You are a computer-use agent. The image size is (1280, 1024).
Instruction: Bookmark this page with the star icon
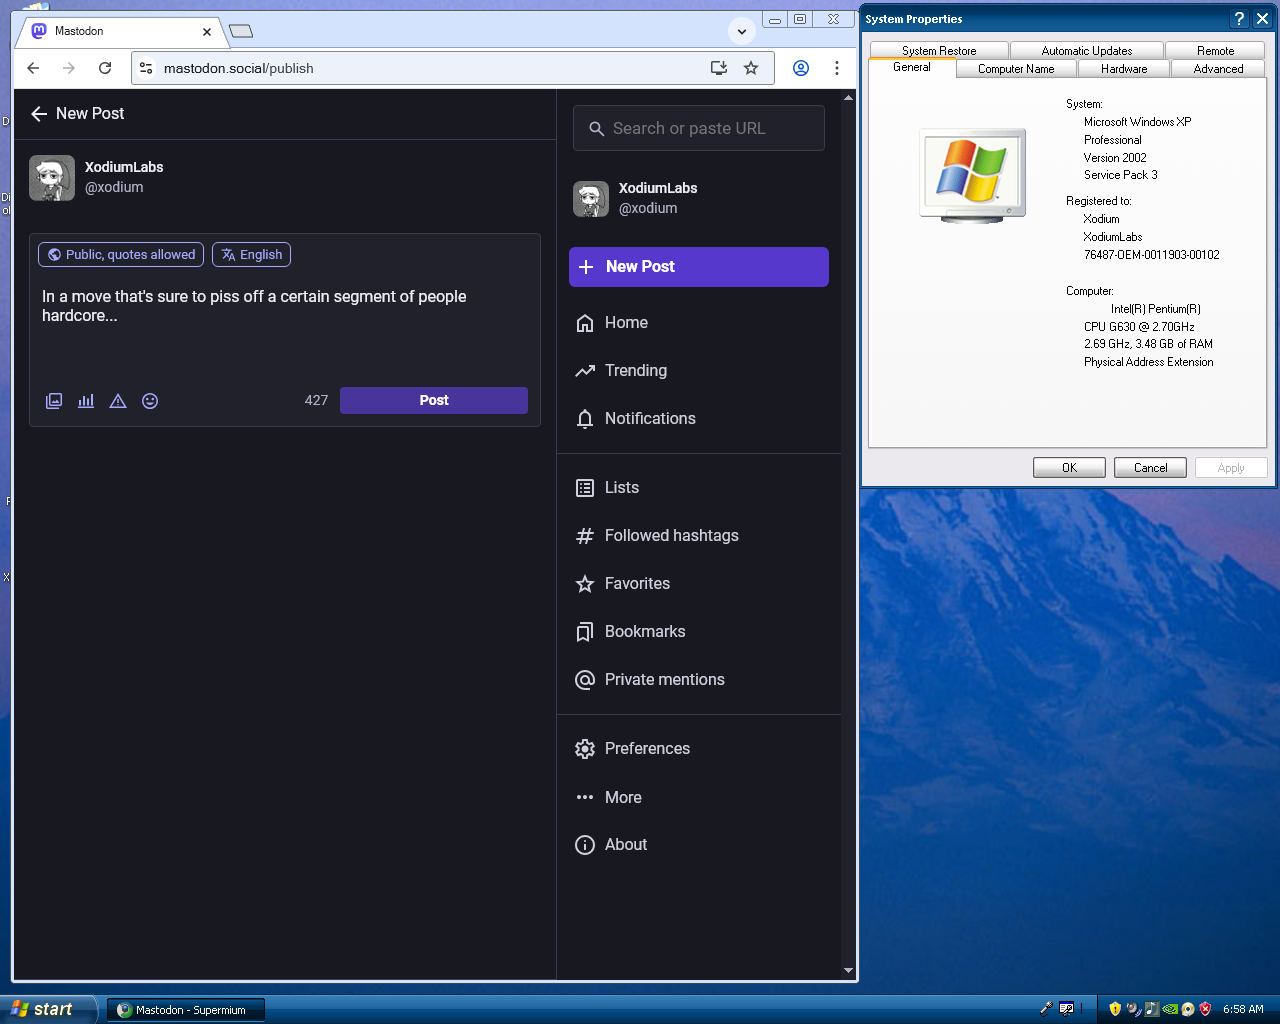tap(751, 68)
